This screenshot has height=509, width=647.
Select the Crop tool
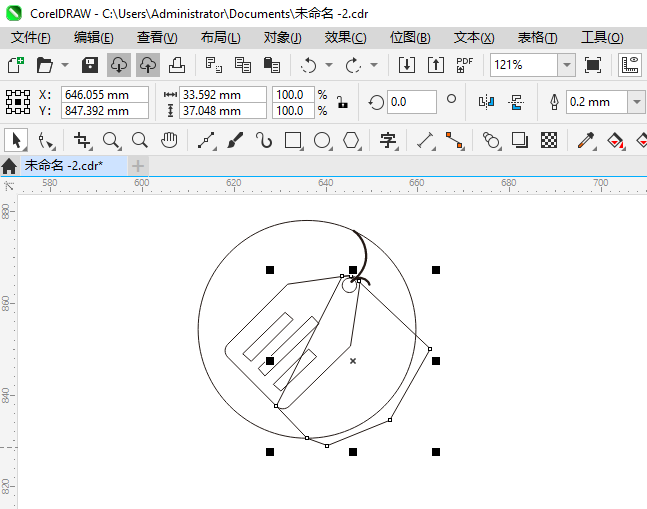pos(82,140)
